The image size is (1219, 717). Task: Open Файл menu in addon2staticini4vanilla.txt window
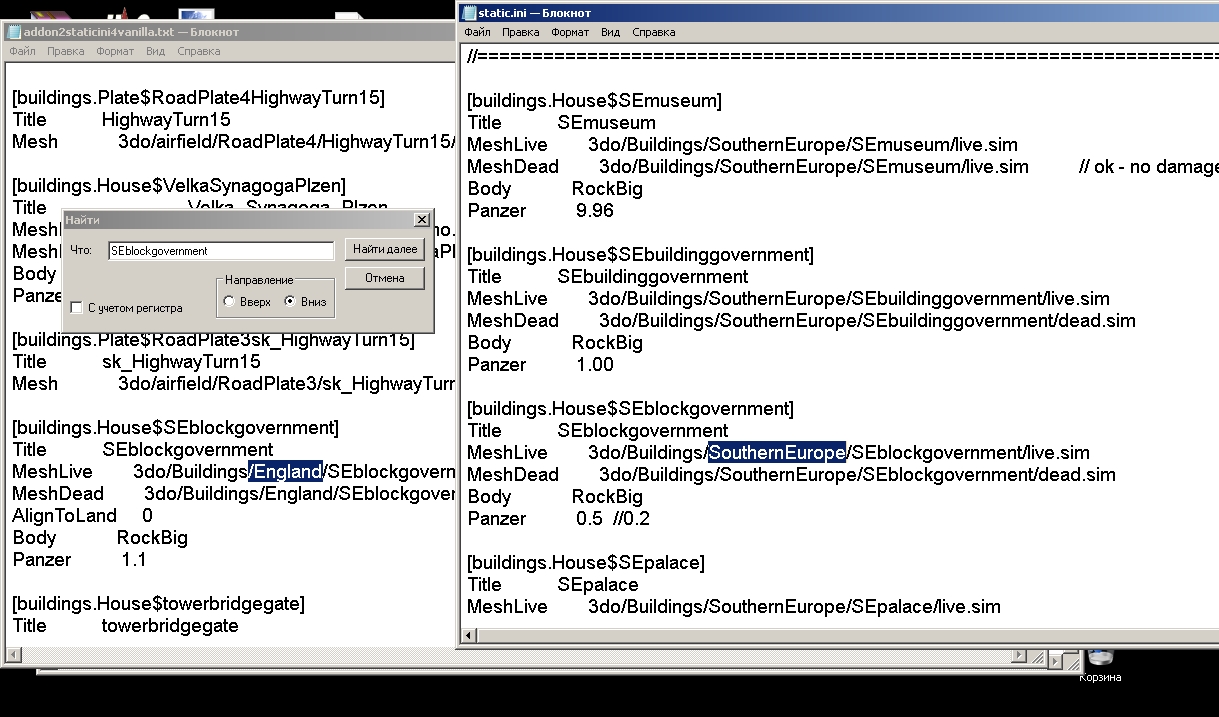[23, 51]
